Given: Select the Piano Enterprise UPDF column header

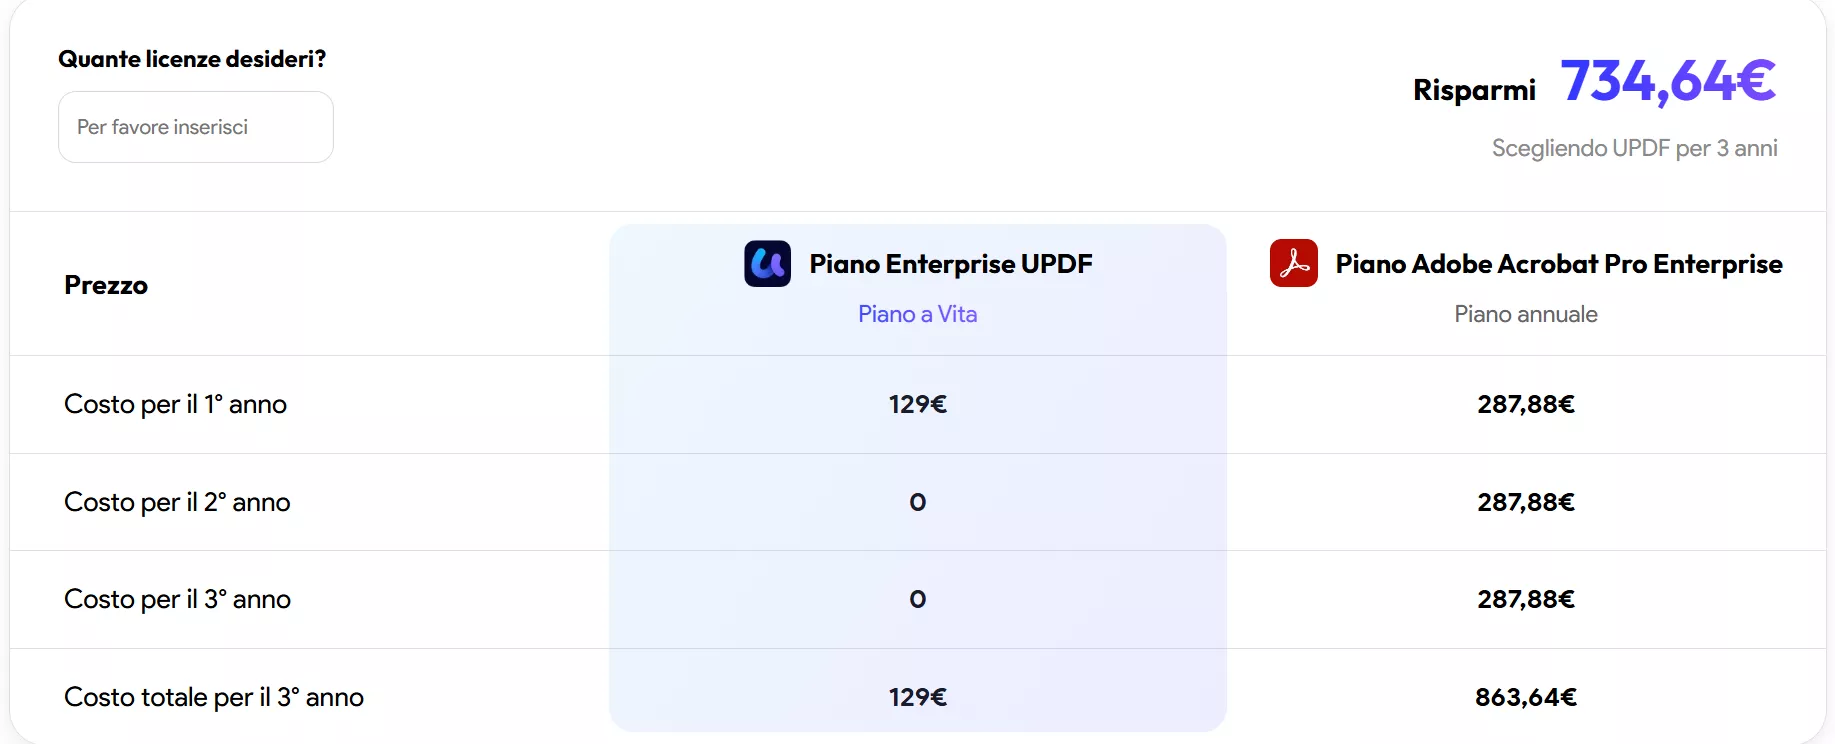Looking at the screenshot, I should [x=950, y=263].
